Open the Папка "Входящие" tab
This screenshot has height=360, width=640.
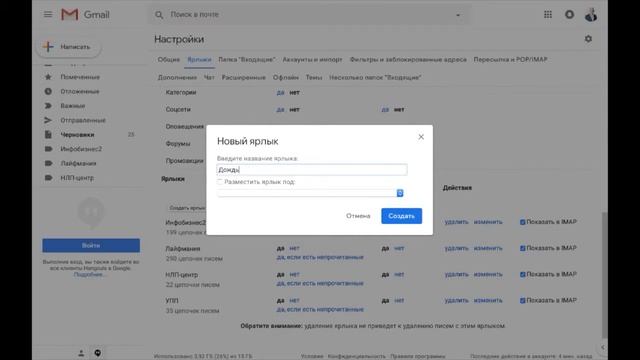tap(247, 60)
